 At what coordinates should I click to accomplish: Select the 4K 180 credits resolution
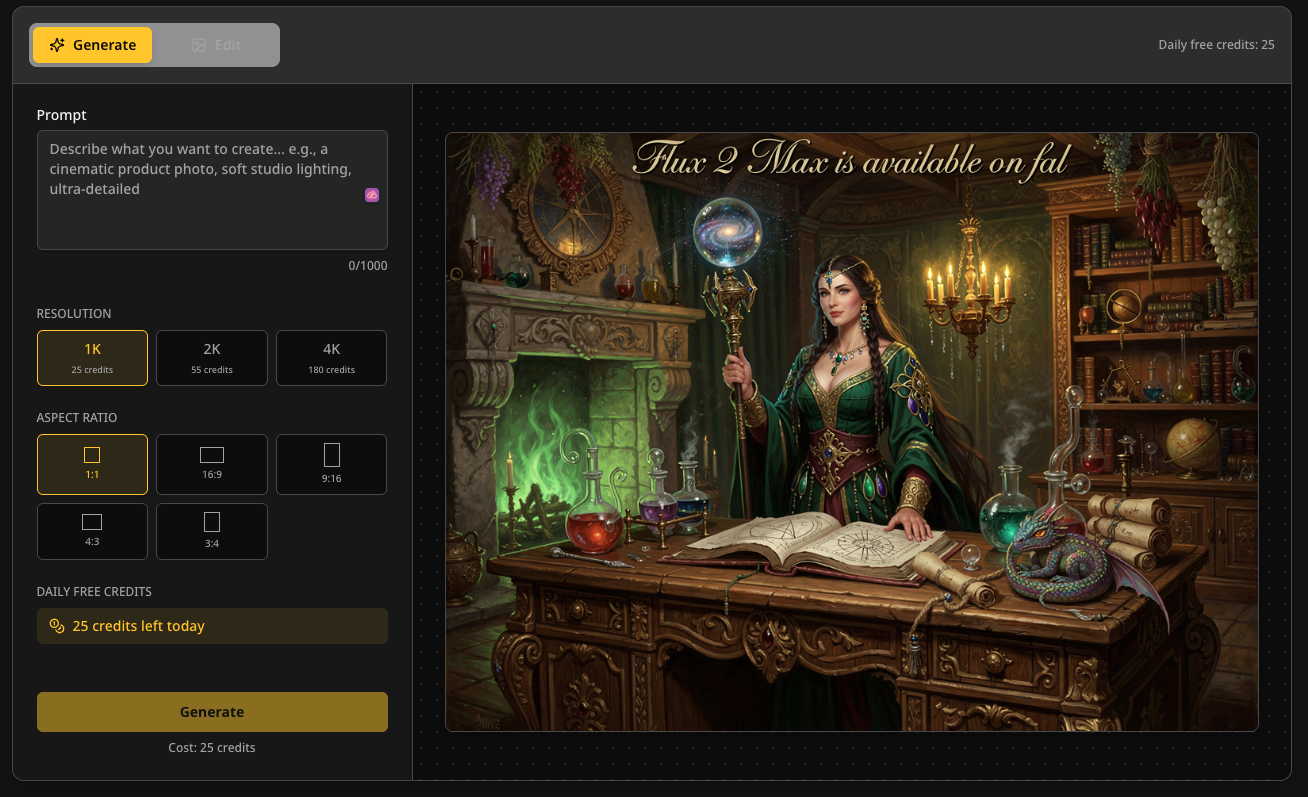[331, 357]
